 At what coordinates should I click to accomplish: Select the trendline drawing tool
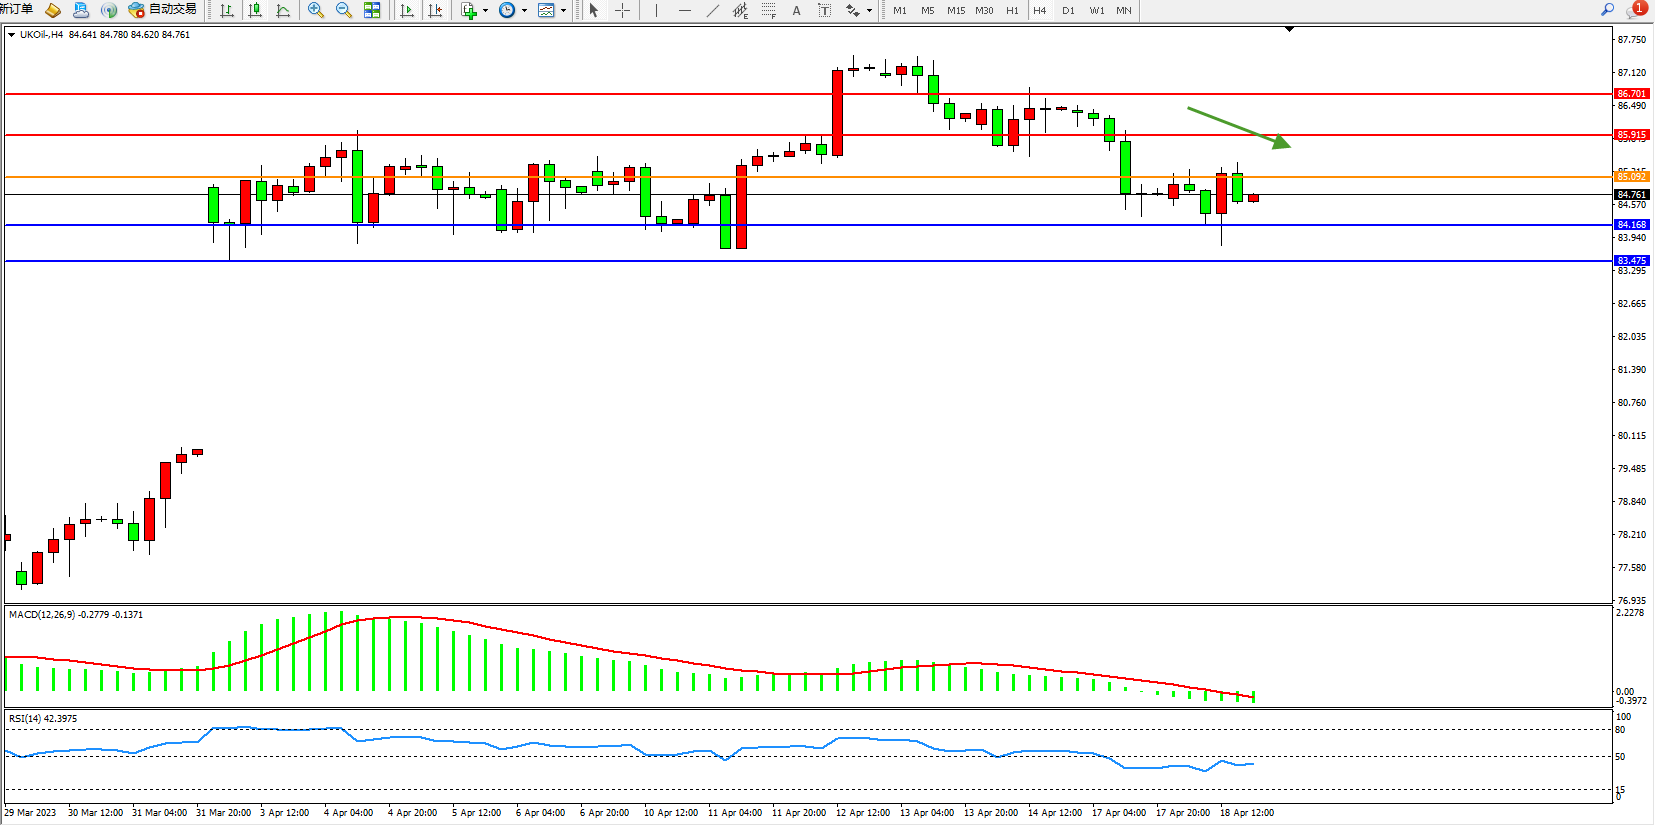point(712,10)
